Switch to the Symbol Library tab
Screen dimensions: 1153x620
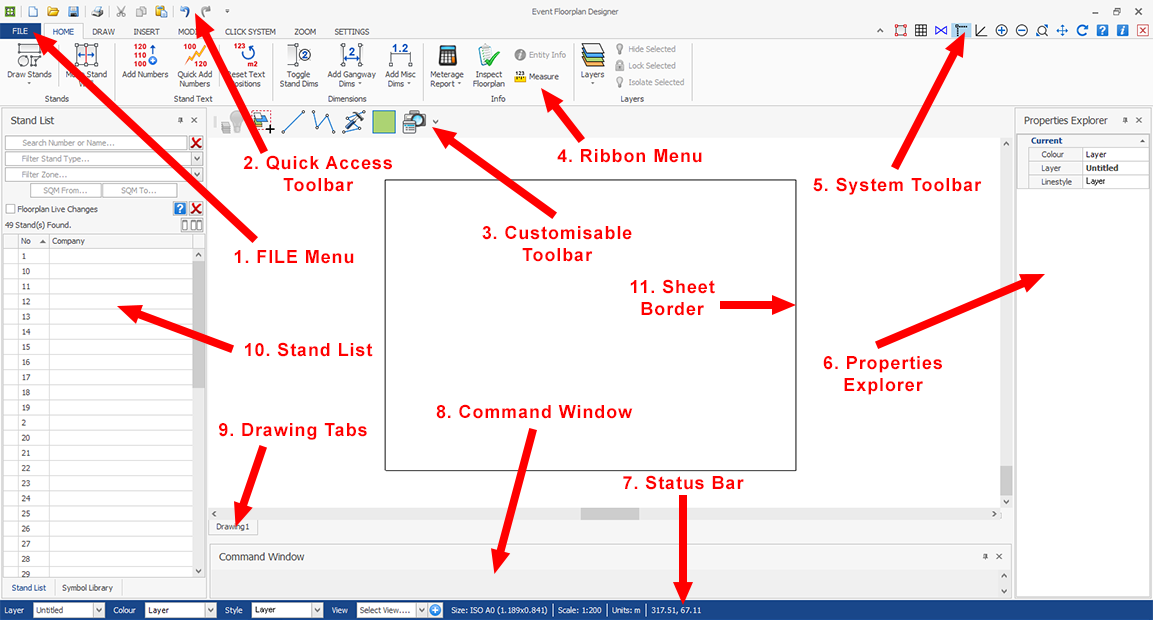[x=88, y=588]
